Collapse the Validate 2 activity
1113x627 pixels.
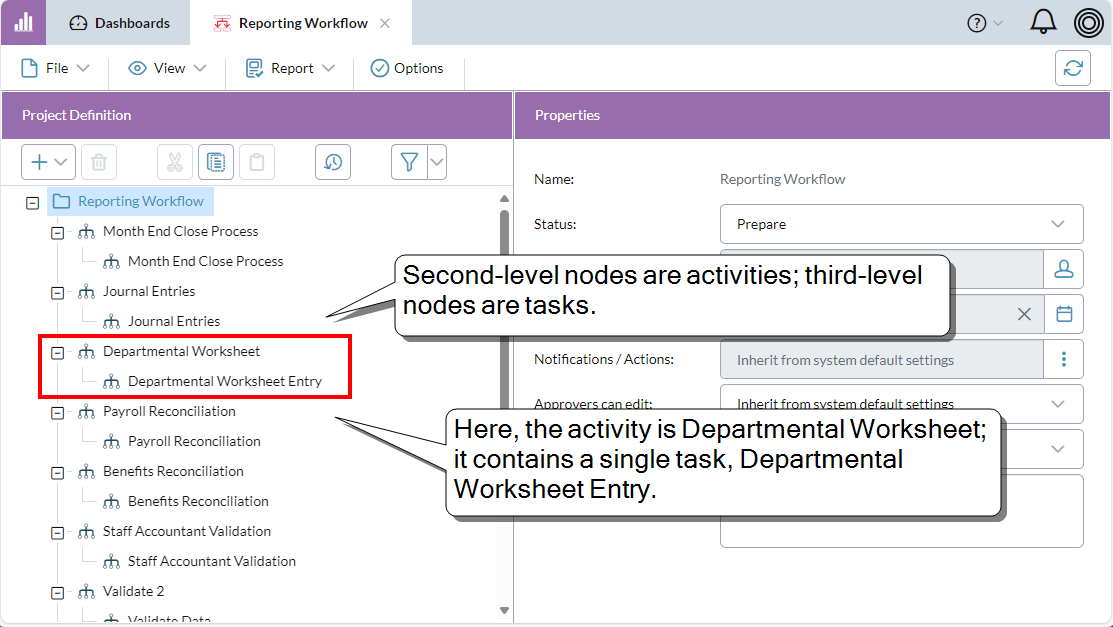[x=57, y=593]
